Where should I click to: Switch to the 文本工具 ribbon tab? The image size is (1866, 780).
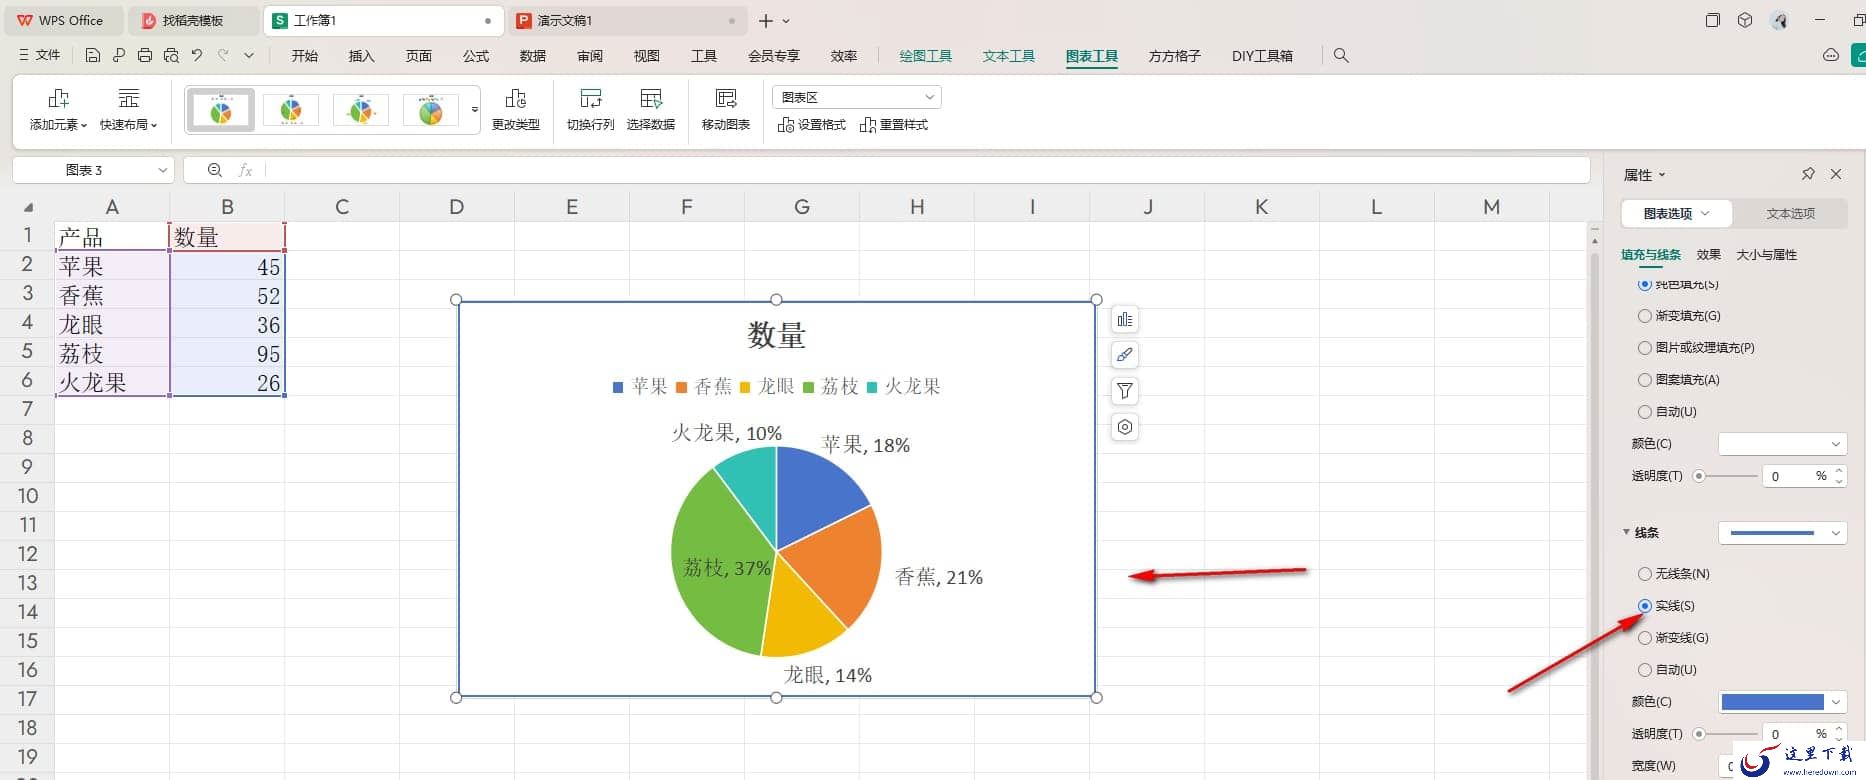click(x=1008, y=56)
